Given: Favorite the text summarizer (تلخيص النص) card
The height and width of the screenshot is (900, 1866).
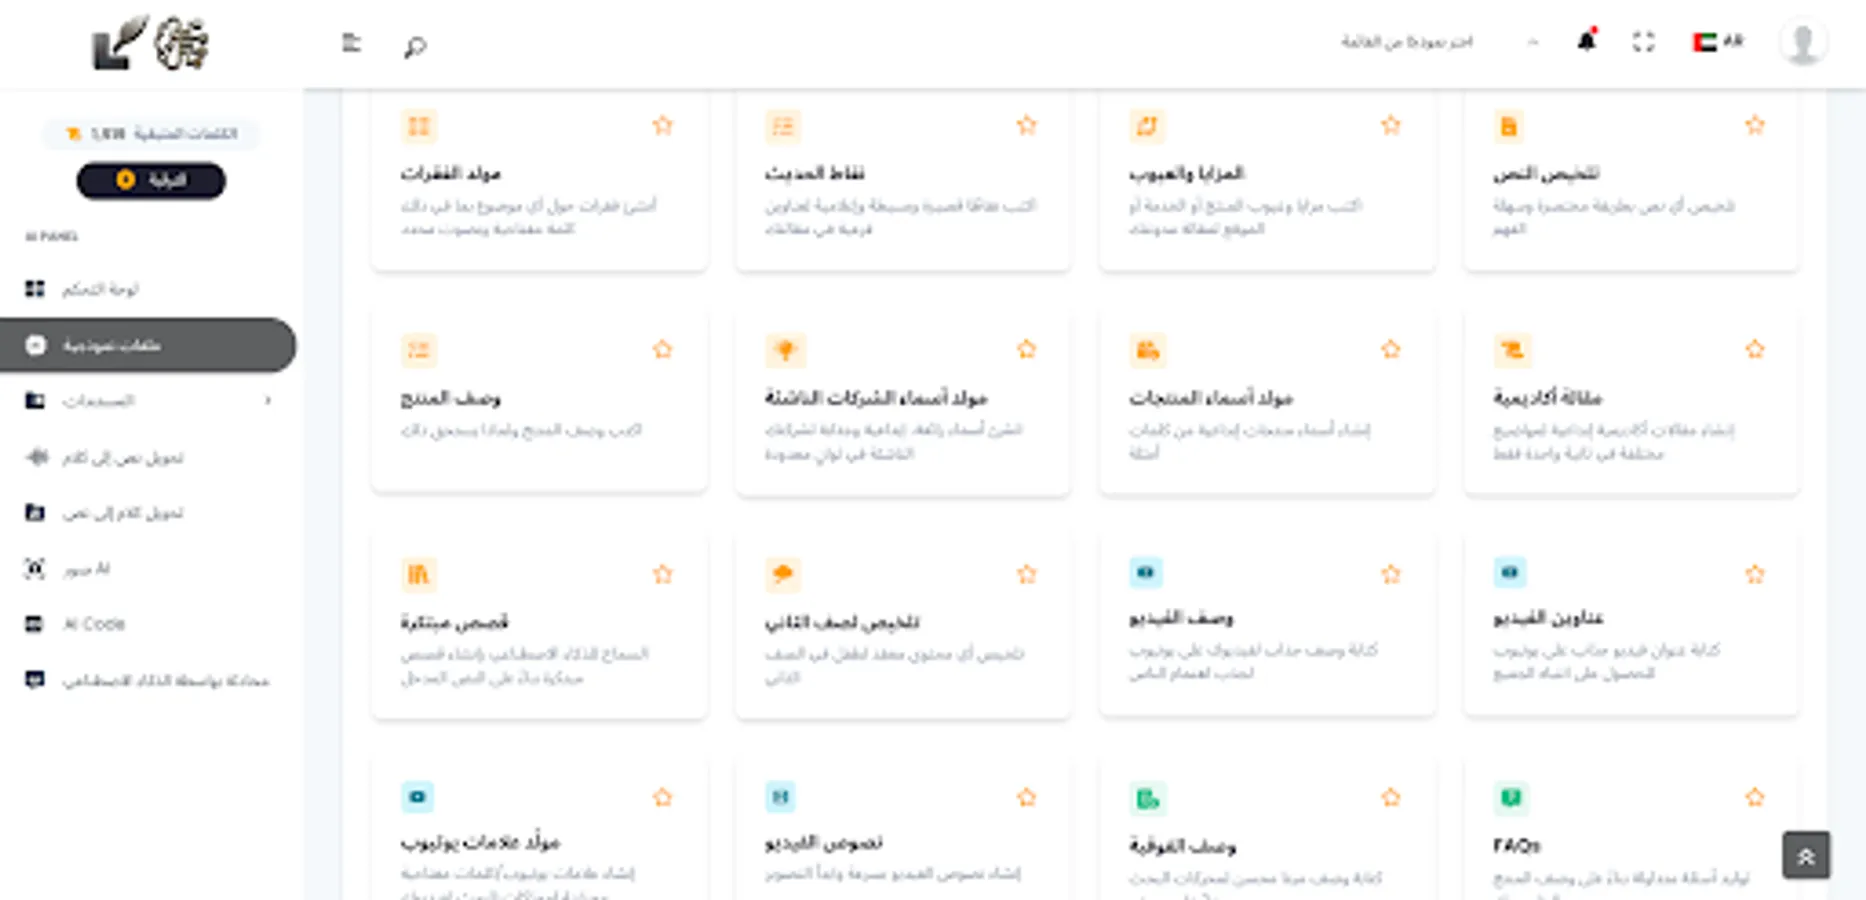Looking at the screenshot, I should [x=1754, y=126].
